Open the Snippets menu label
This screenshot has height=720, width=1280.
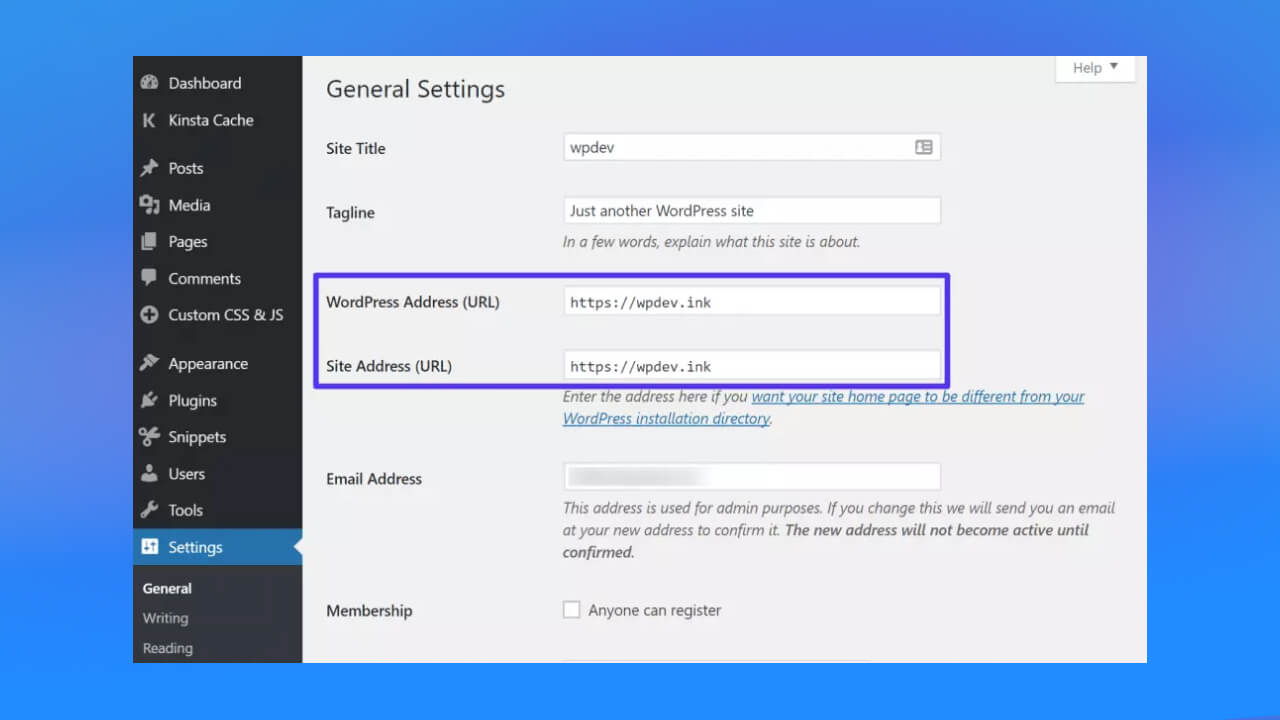(x=197, y=436)
